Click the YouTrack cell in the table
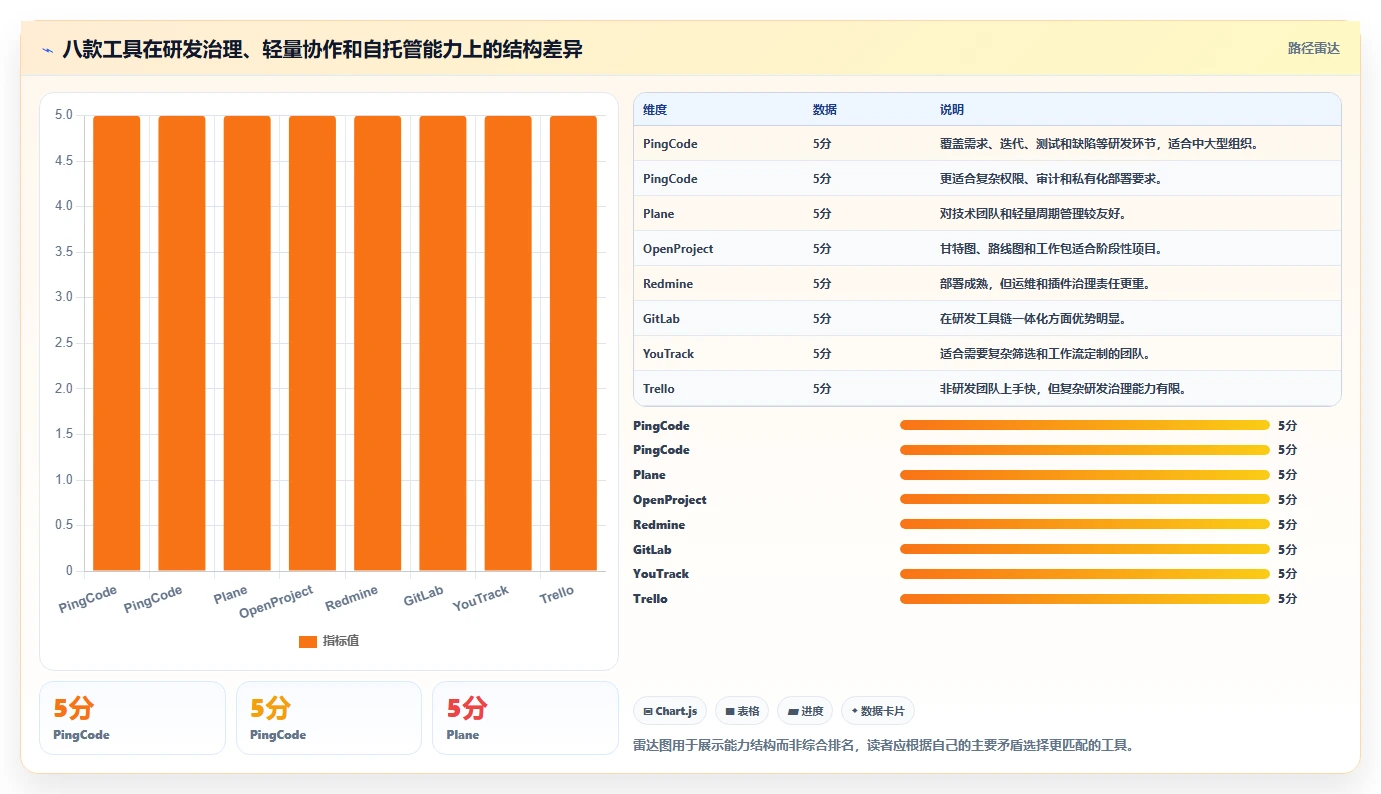 point(669,354)
